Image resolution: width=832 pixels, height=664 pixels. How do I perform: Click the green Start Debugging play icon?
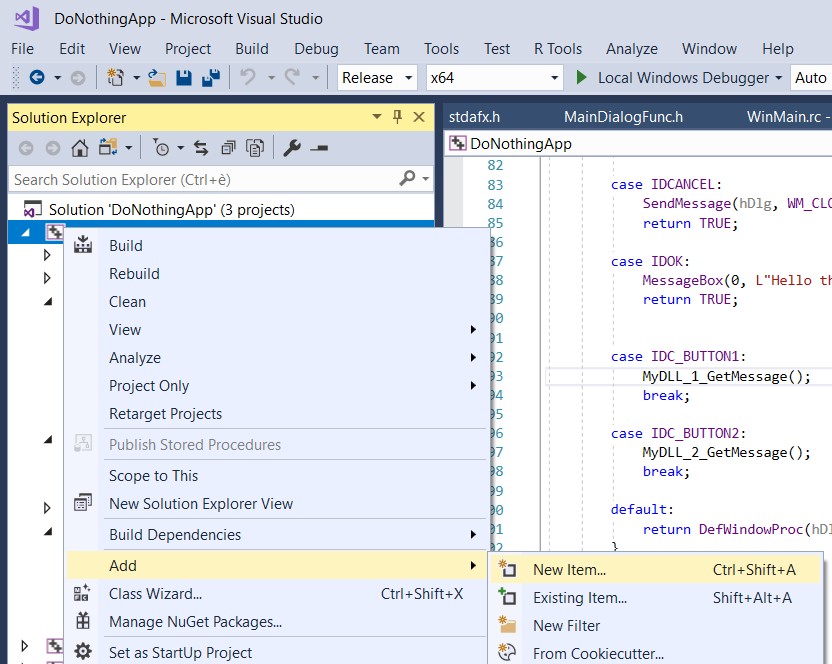click(582, 77)
